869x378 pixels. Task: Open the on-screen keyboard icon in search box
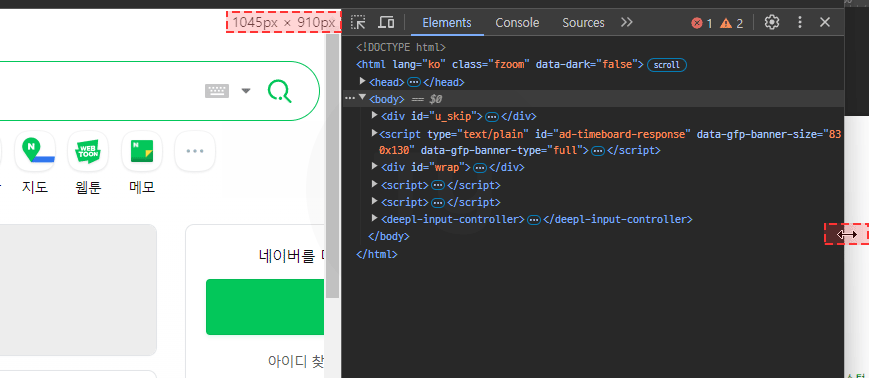[x=217, y=91]
